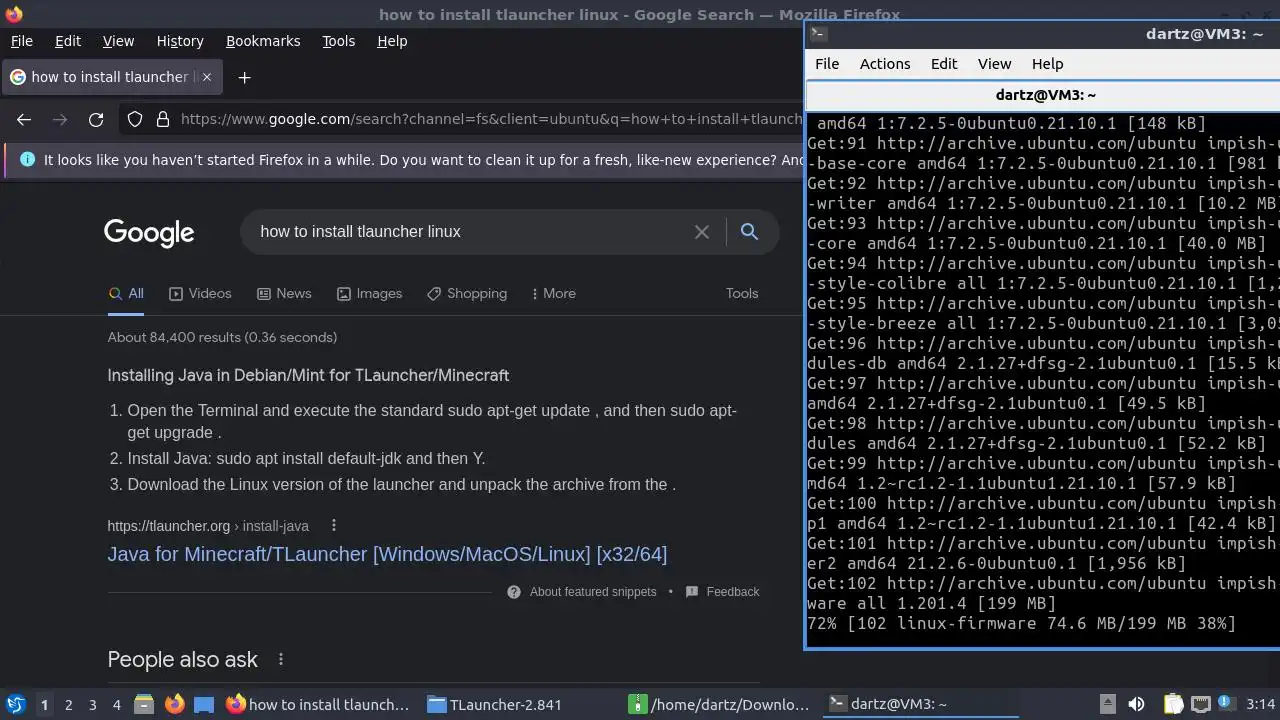Click the Feedback link
This screenshot has height=720, width=1280.
point(733,592)
